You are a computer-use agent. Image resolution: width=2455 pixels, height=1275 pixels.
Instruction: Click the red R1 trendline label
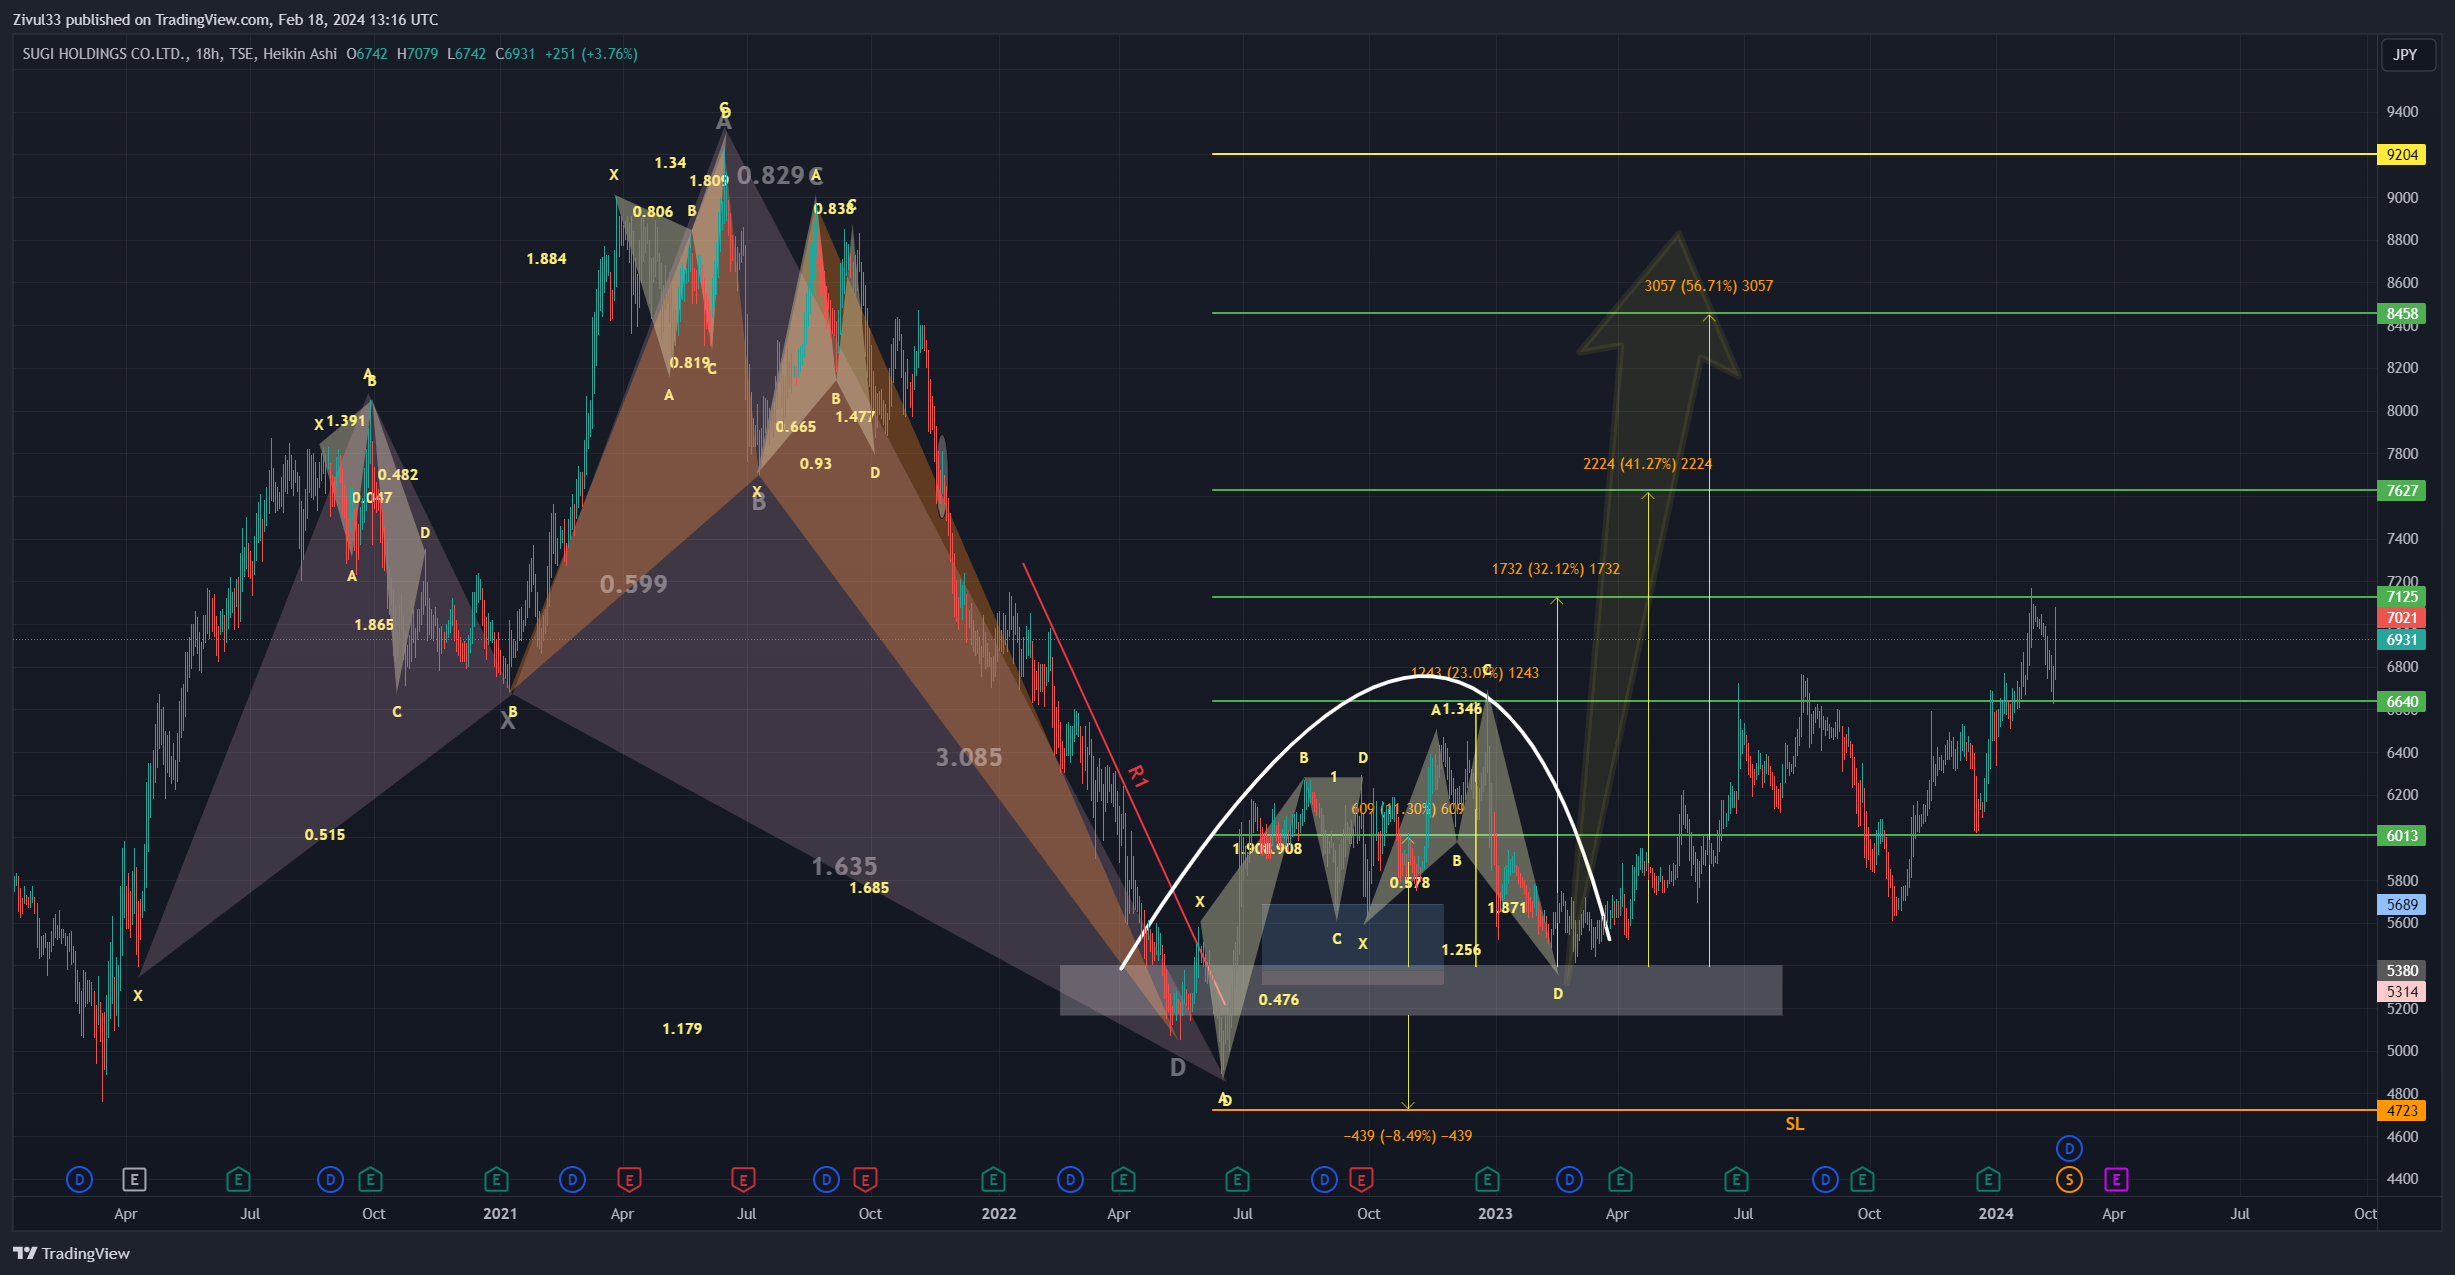tap(1138, 775)
